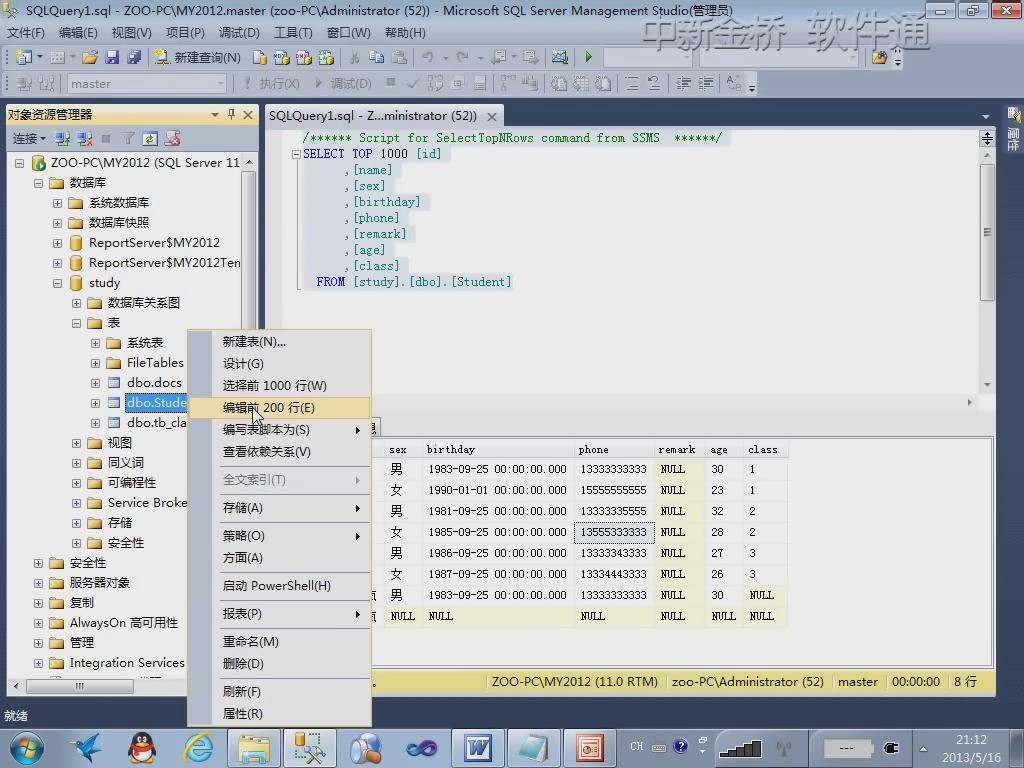The width and height of the screenshot is (1024, 768).
Task: Click the Uncomment Lines toolbar icon
Action: click(x=654, y=84)
